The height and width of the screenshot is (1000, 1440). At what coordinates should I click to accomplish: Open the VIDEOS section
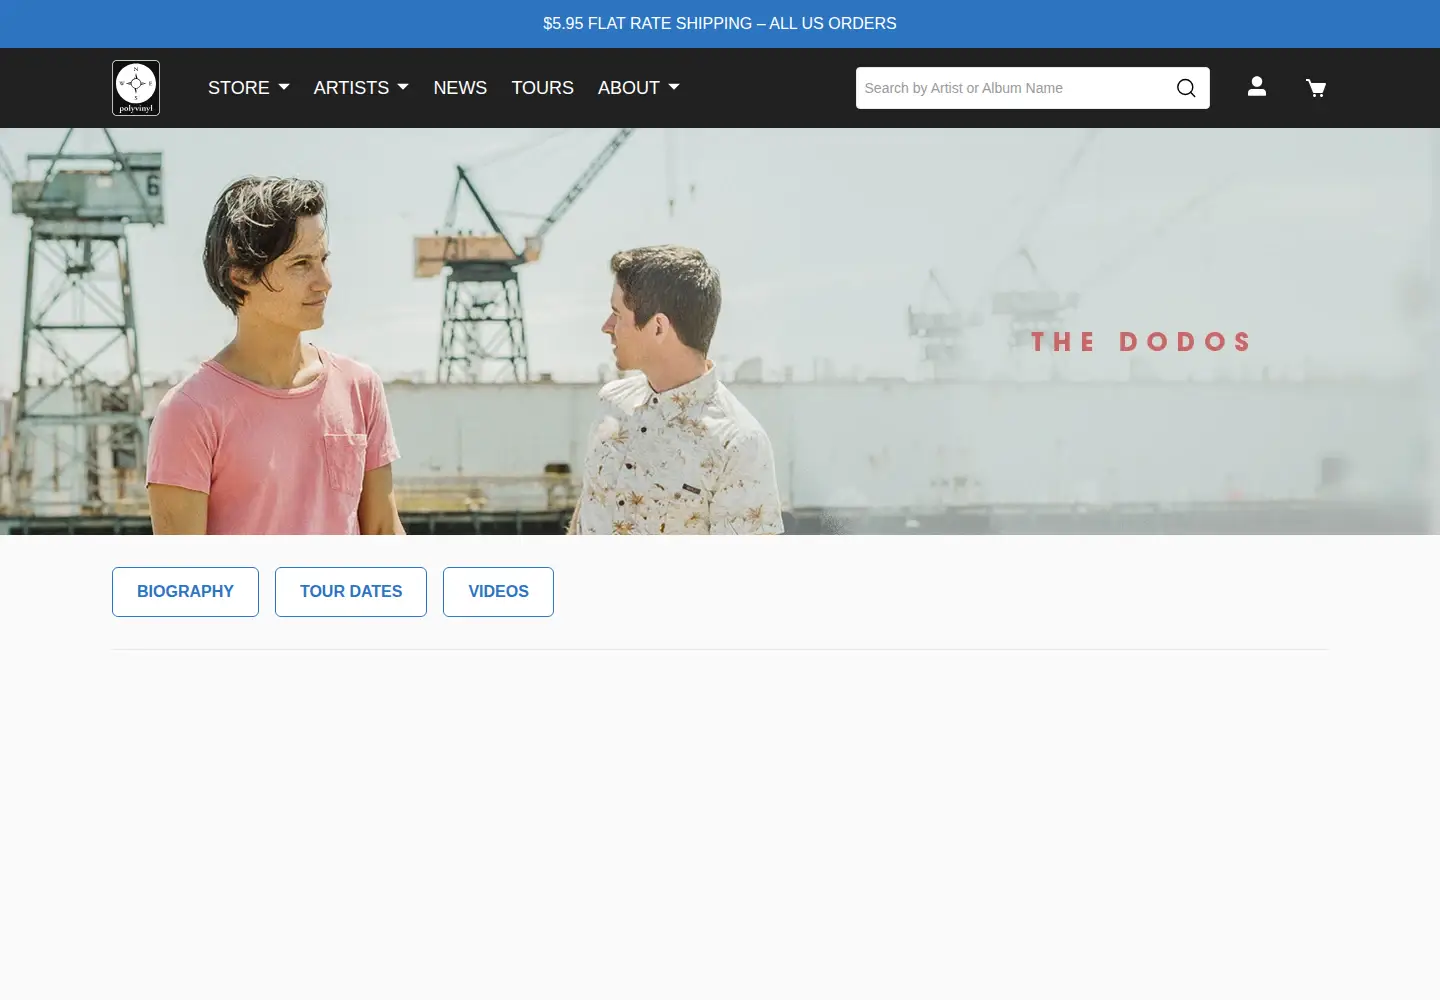pos(498,592)
